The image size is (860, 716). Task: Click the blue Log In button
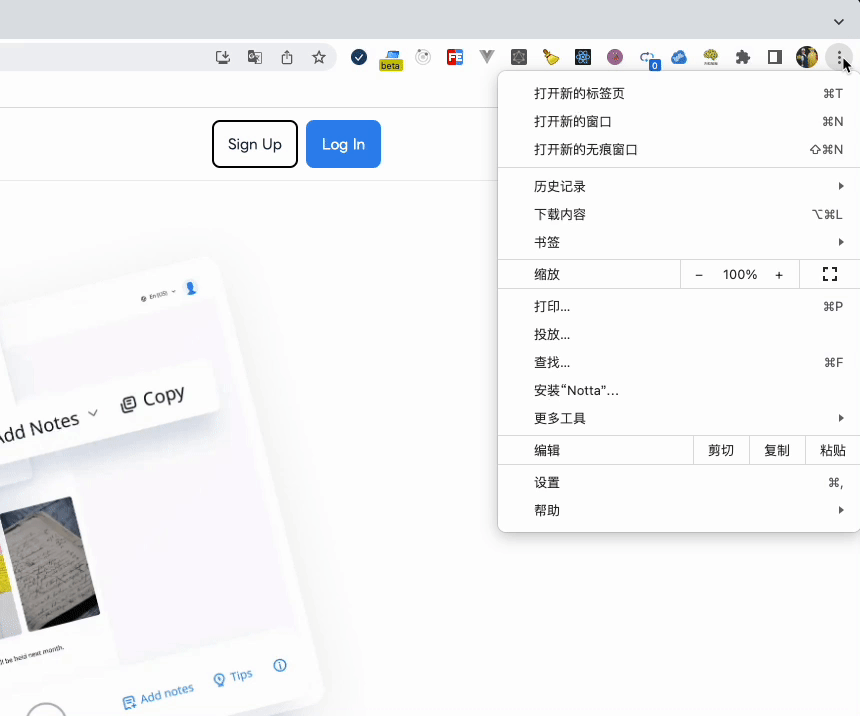(343, 144)
